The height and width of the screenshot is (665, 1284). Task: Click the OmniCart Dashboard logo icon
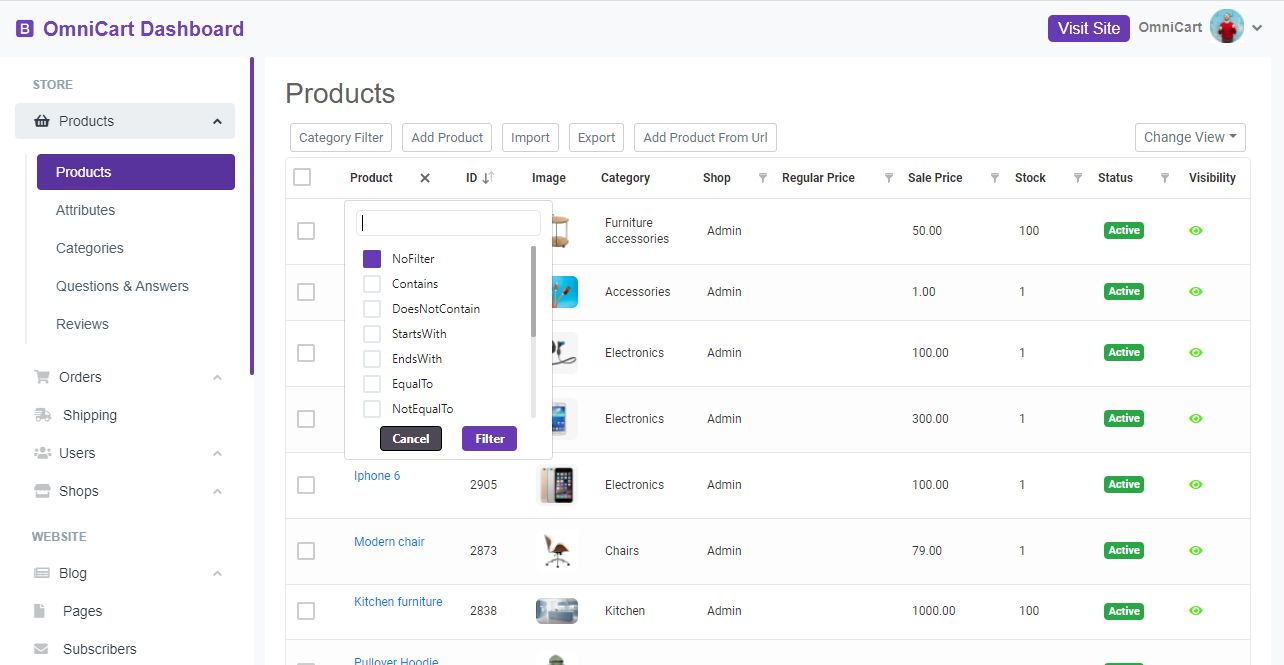25,29
